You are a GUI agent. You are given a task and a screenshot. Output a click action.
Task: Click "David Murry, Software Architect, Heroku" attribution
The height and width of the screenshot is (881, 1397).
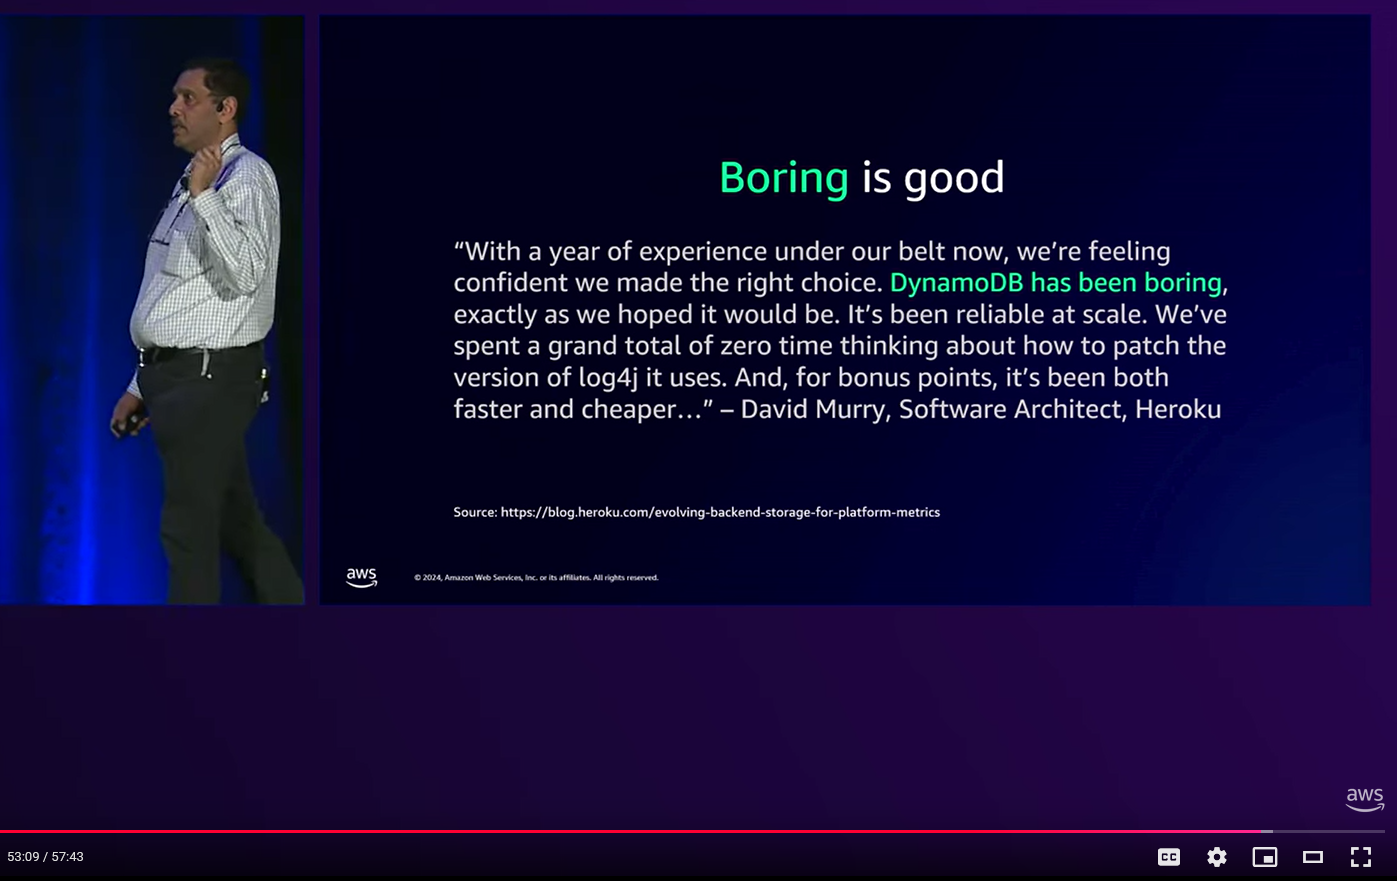click(981, 409)
